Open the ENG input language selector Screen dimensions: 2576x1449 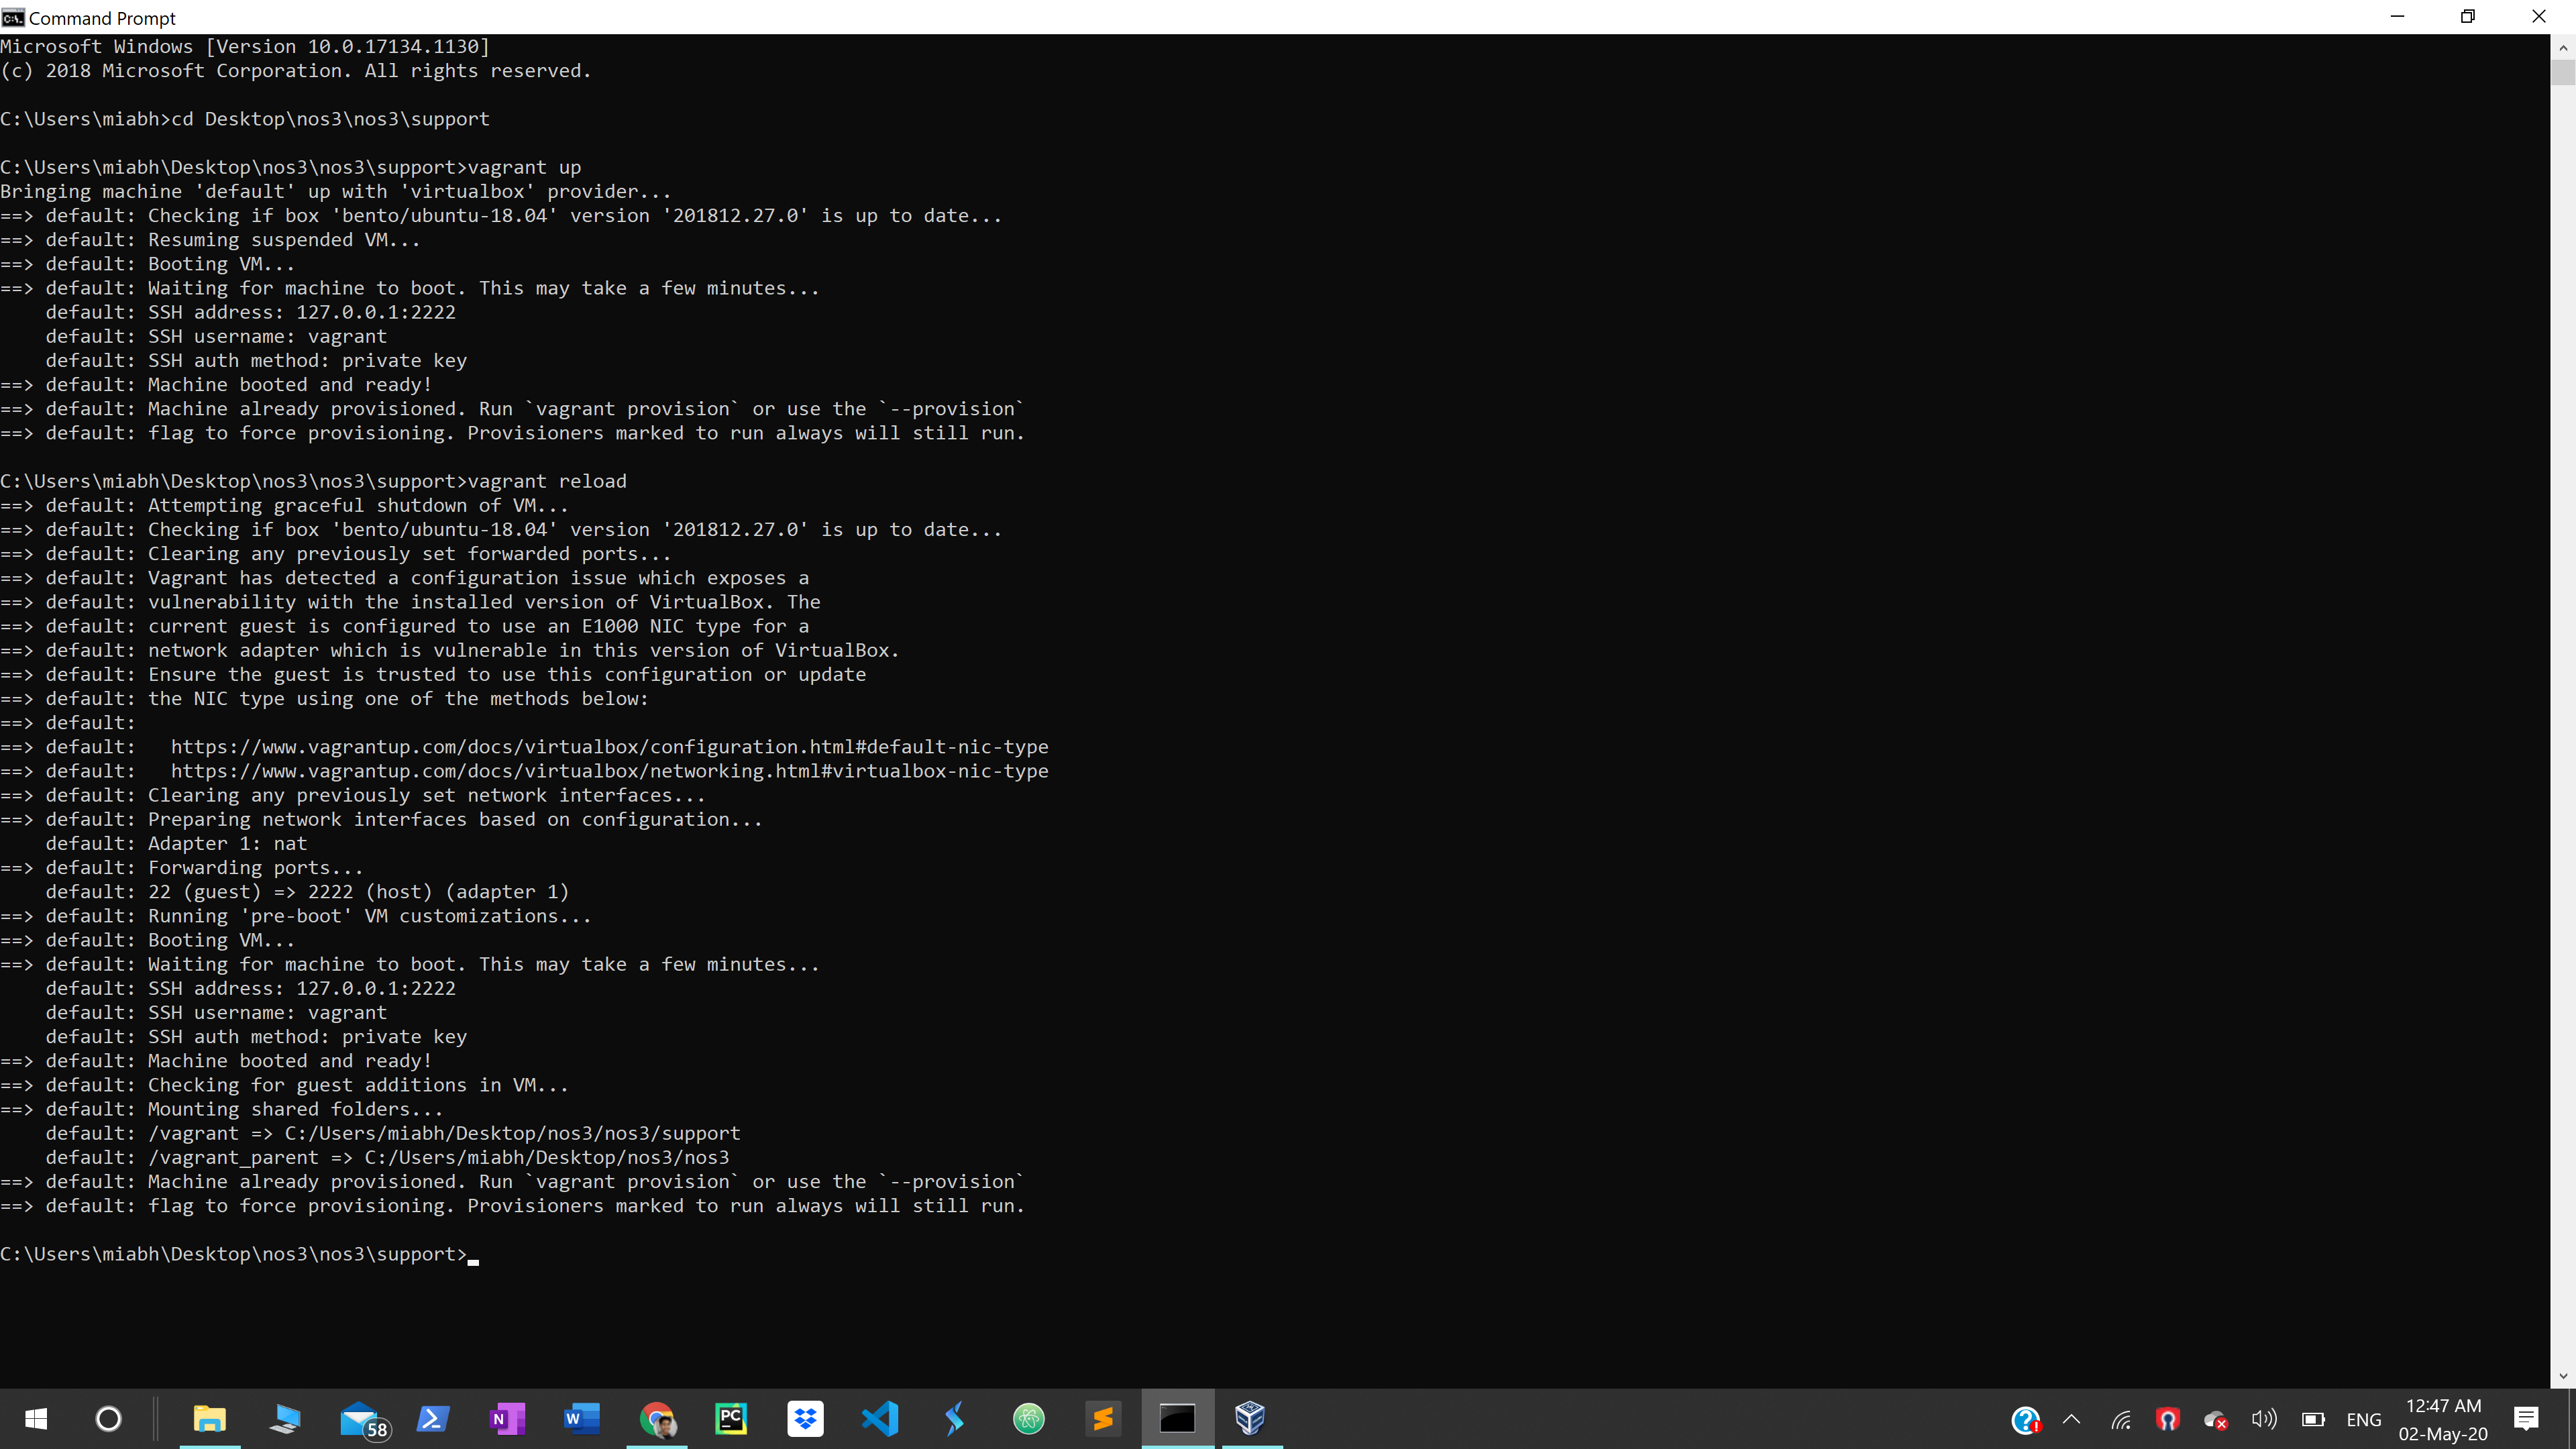coord(2364,1419)
